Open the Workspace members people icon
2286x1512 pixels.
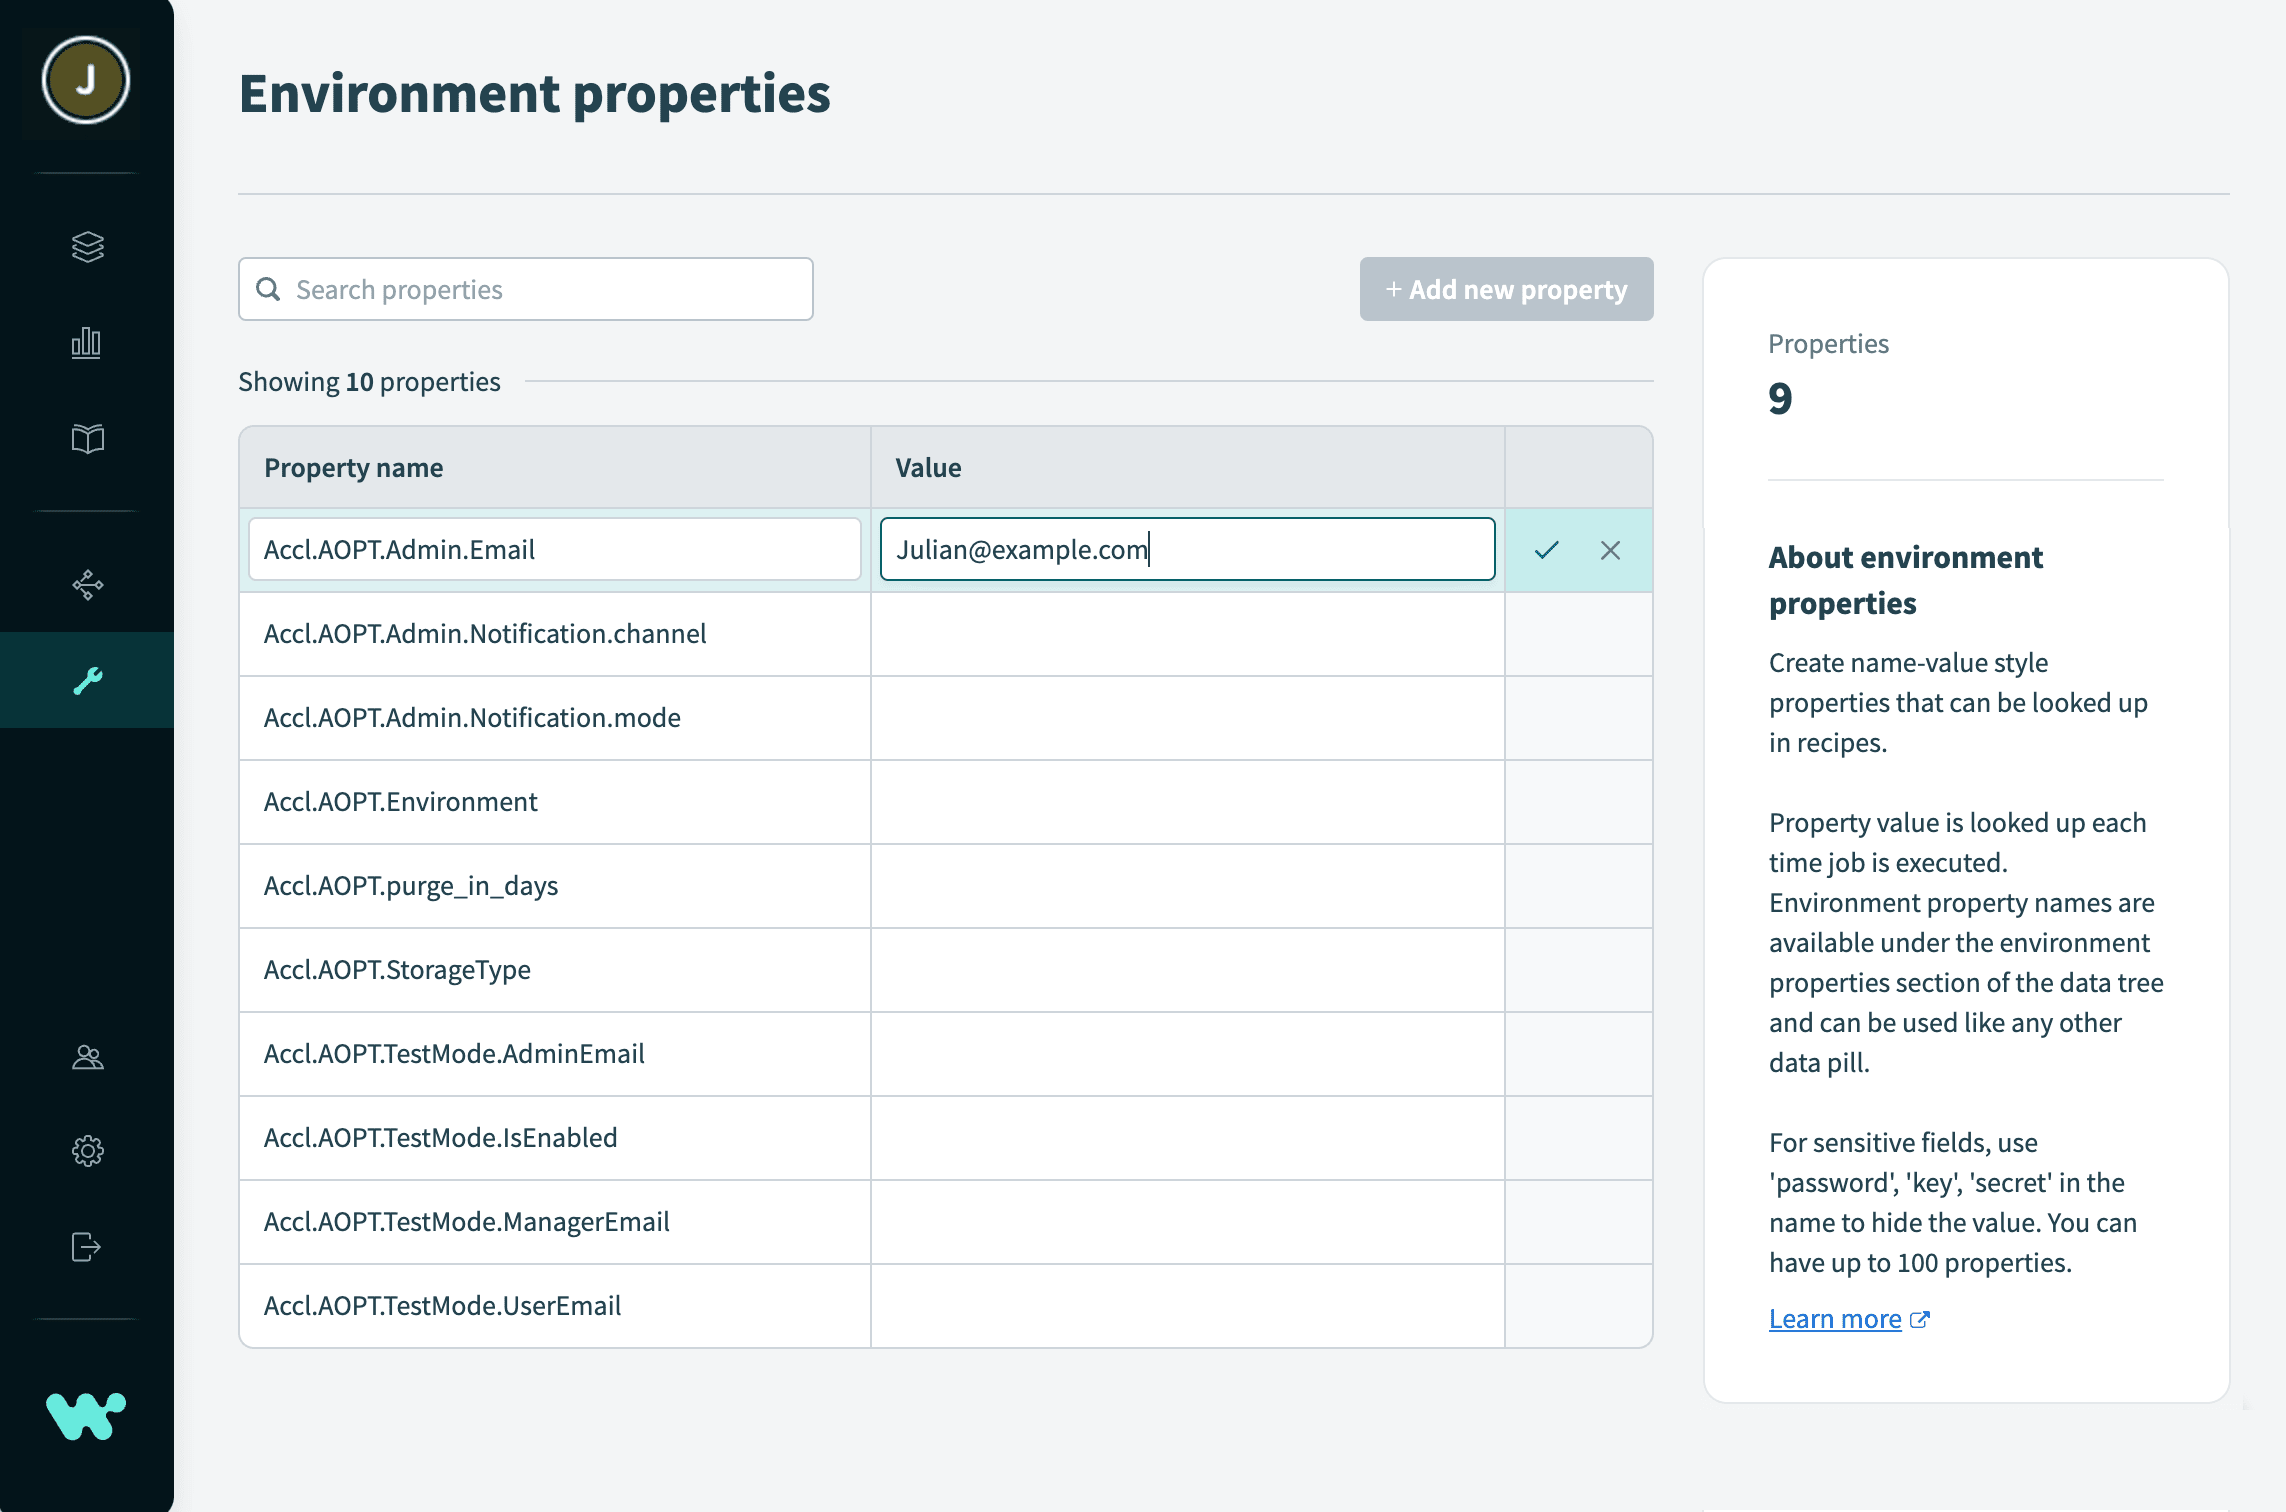[x=86, y=1056]
